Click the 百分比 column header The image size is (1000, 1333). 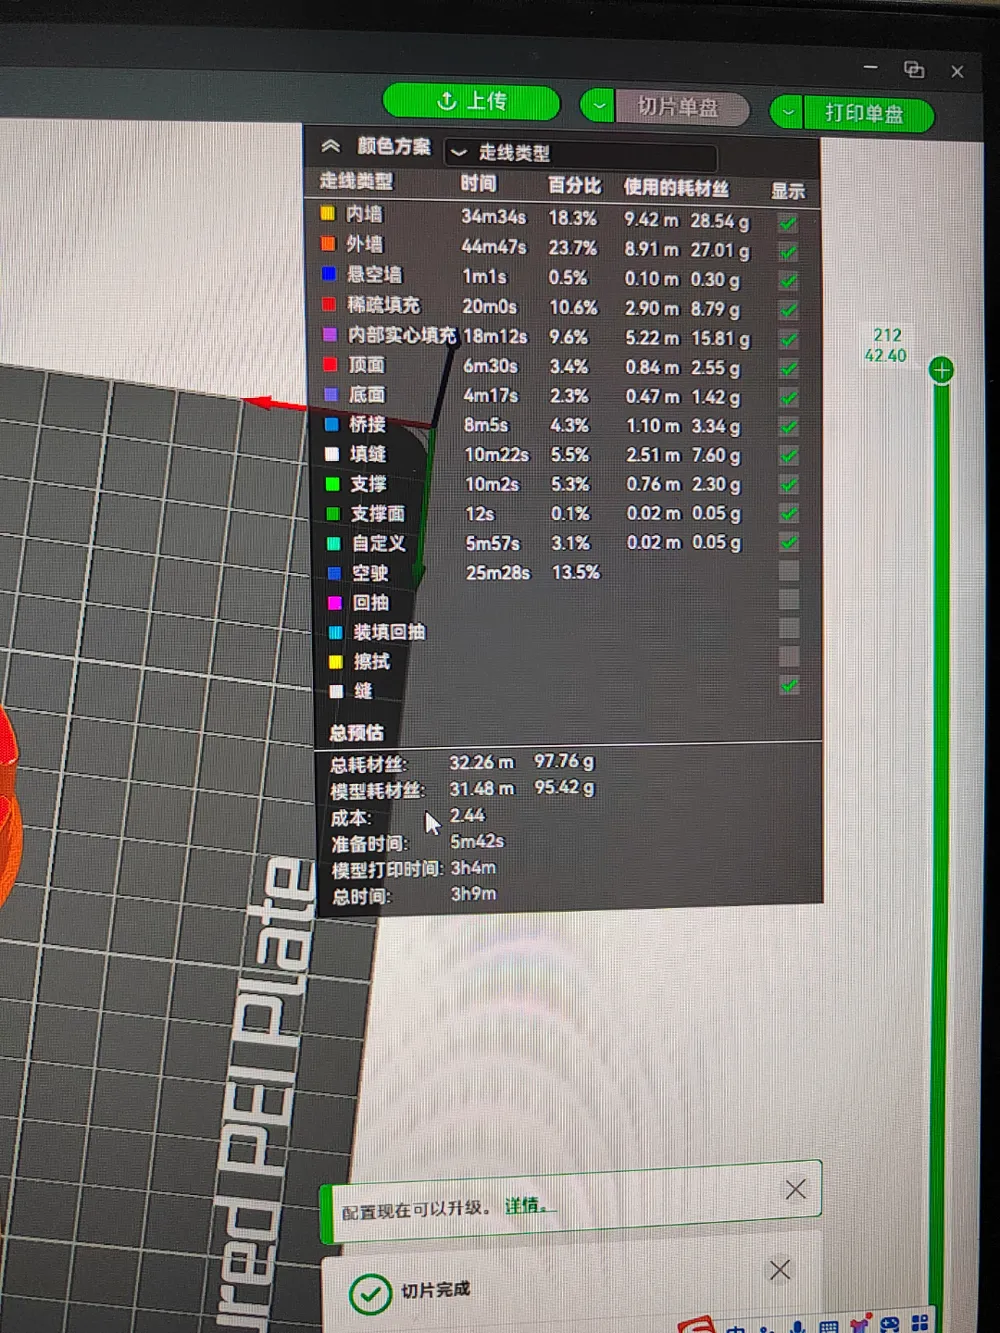(574, 185)
